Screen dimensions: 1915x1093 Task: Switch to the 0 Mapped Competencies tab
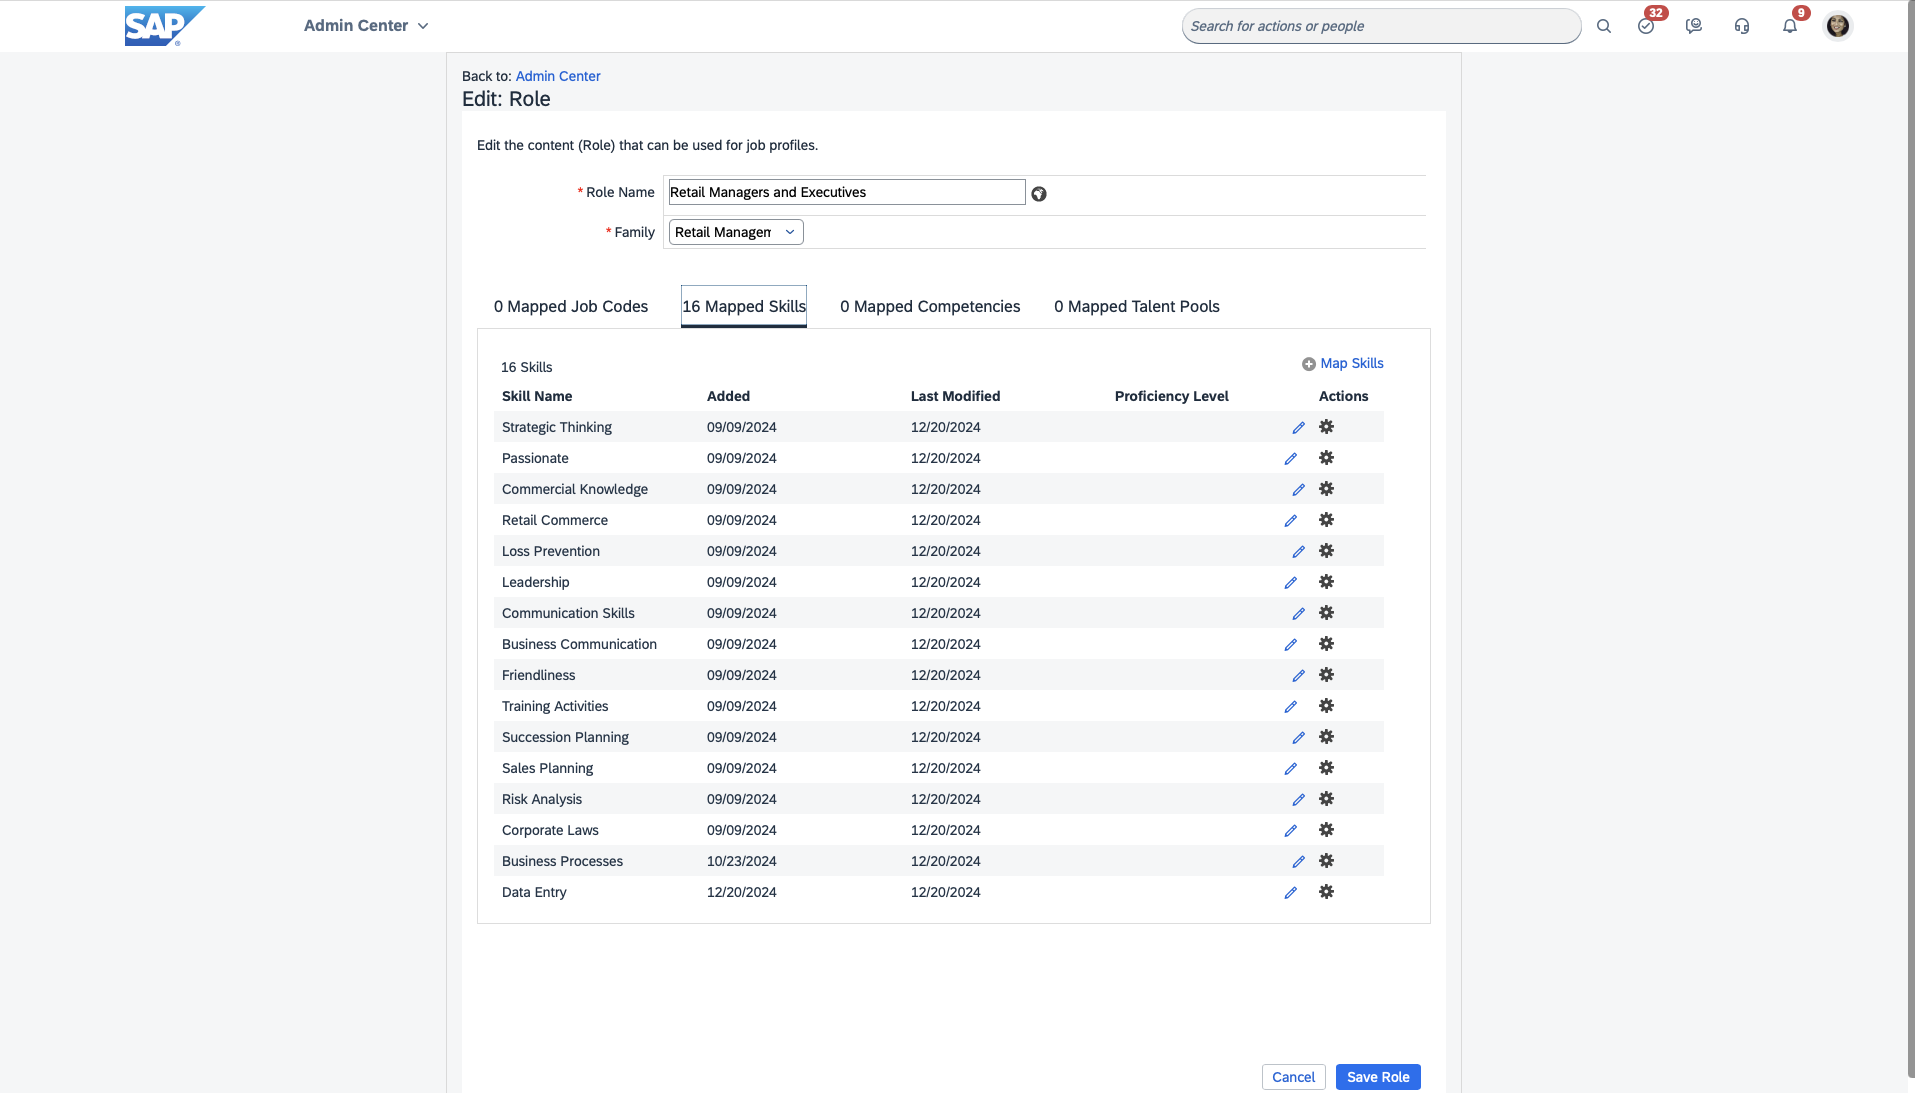(x=929, y=306)
